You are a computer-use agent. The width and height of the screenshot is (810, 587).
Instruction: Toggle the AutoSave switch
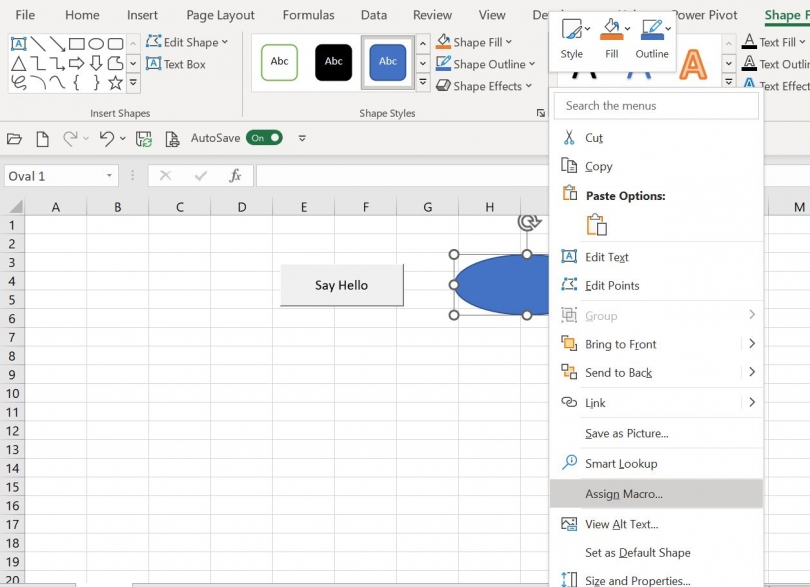(x=266, y=138)
